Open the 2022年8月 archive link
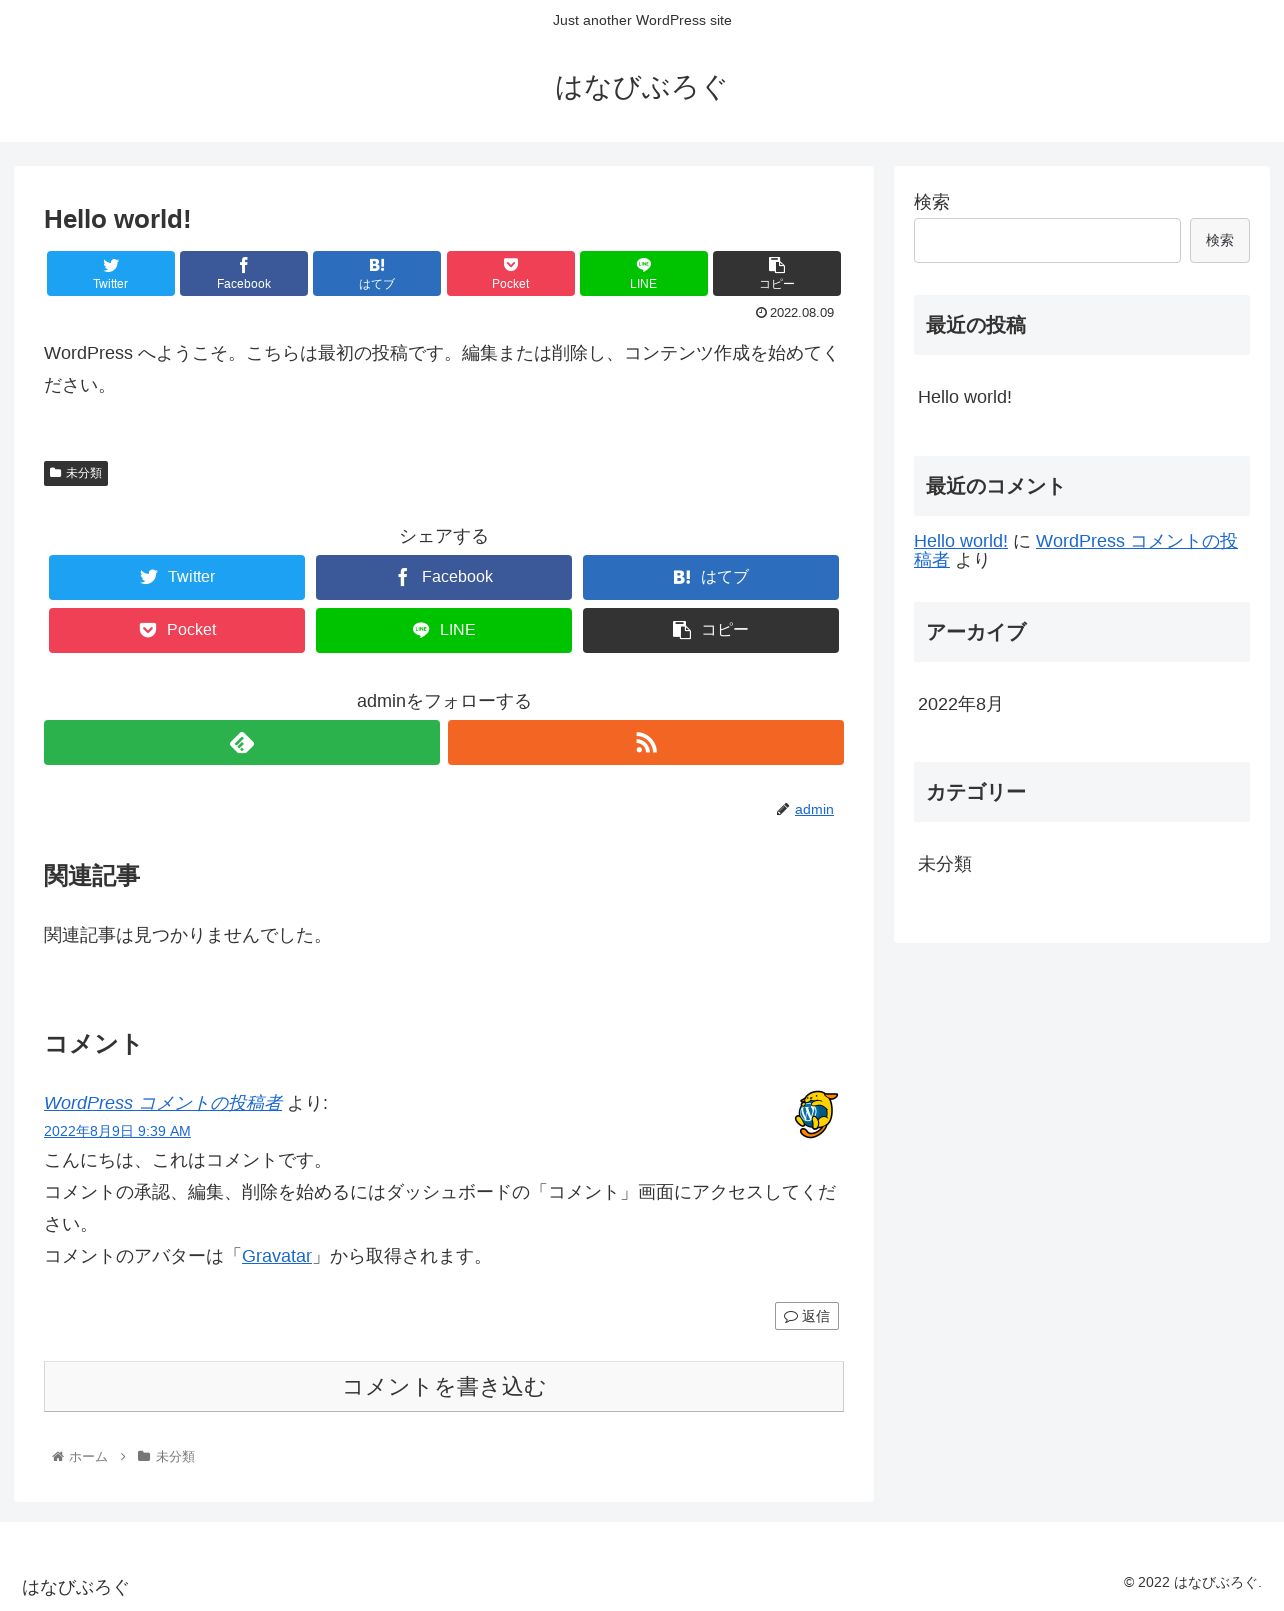Image resolution: width=1284 pixels, height=1611 pixels. [x=960, y=704]
